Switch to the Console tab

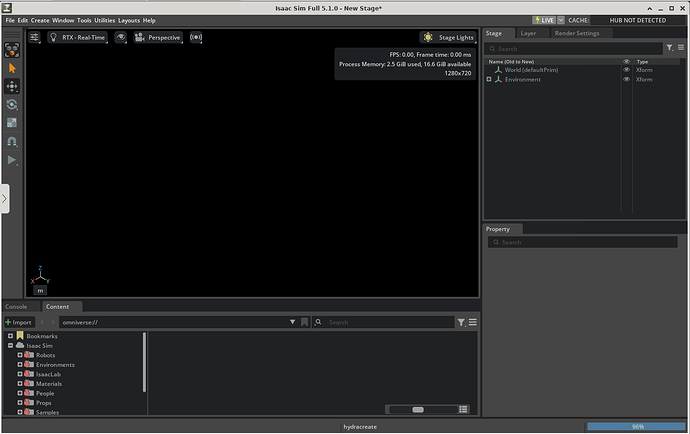16,307
